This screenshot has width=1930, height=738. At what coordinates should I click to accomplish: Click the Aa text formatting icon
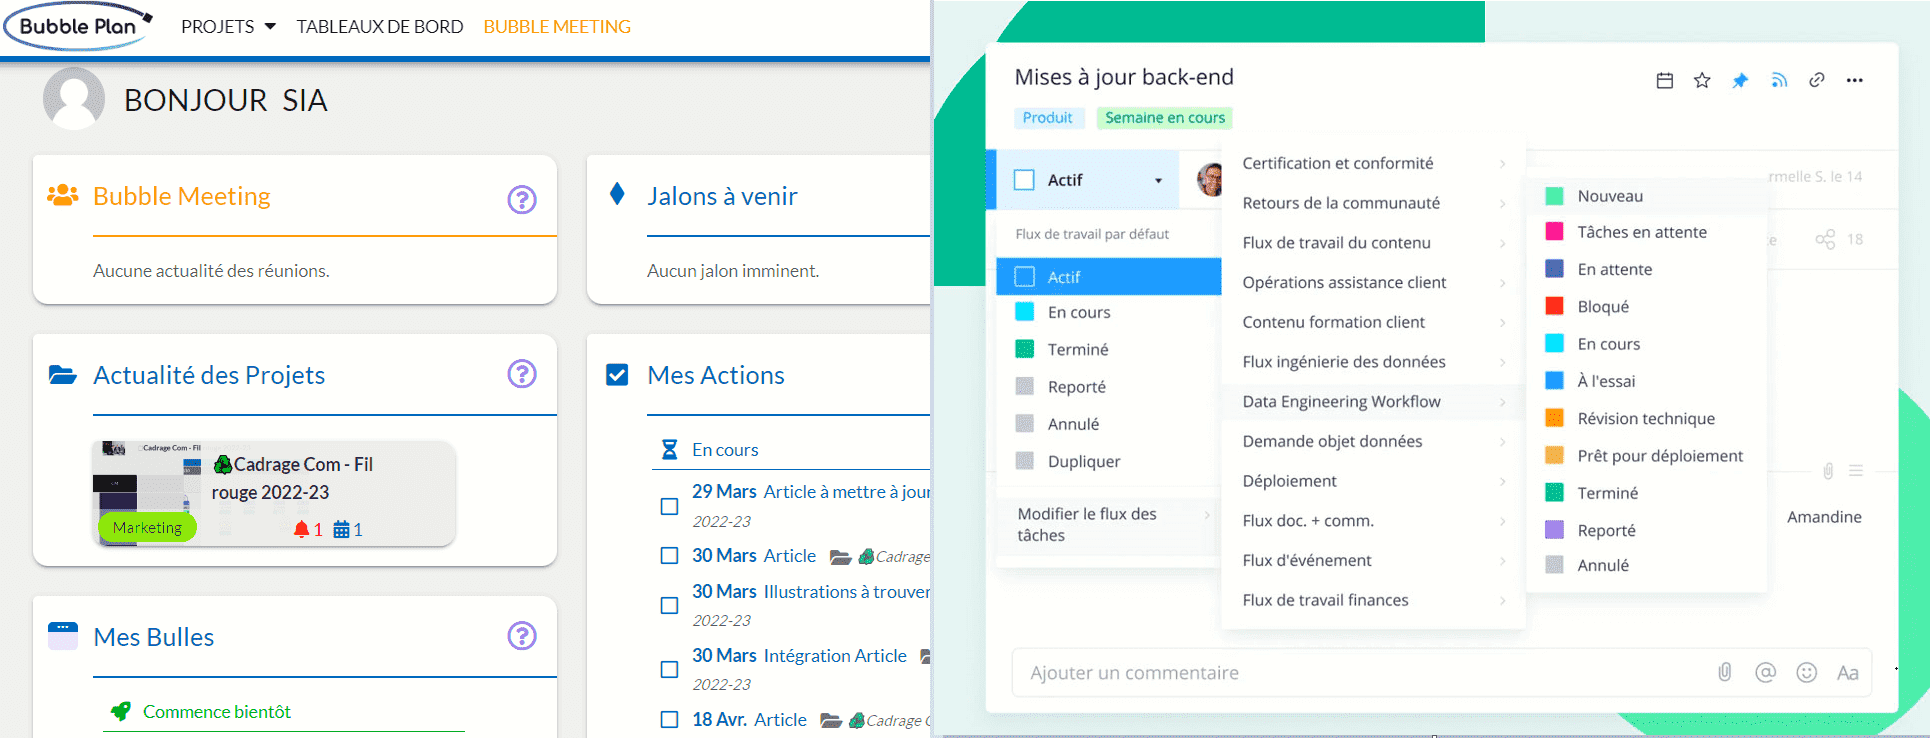coord(1848,673)
